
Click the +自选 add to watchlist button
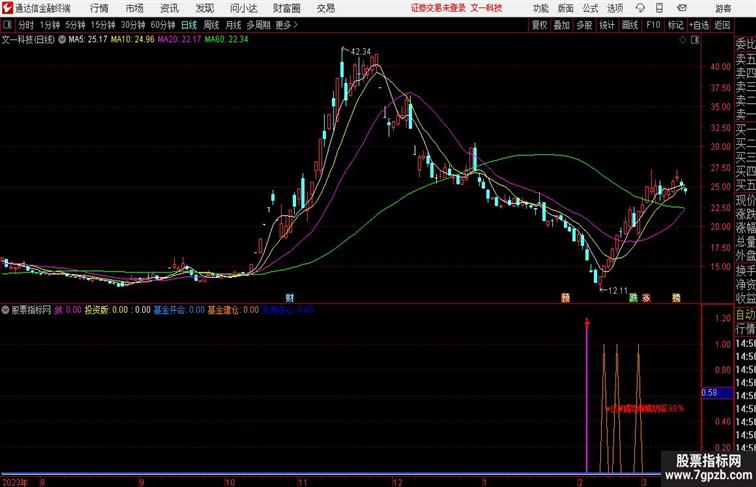tap(699, 25)
